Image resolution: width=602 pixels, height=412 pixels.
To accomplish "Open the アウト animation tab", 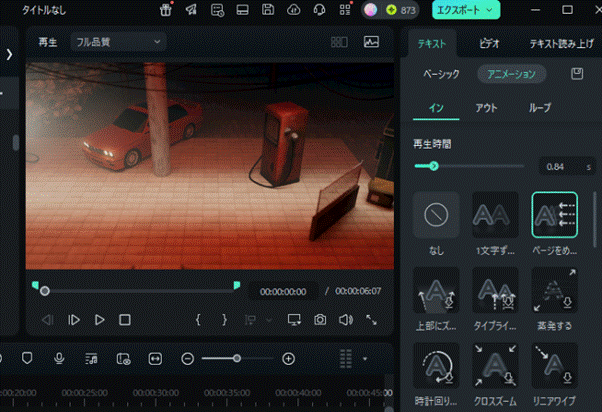I will (x=486, y=107).
